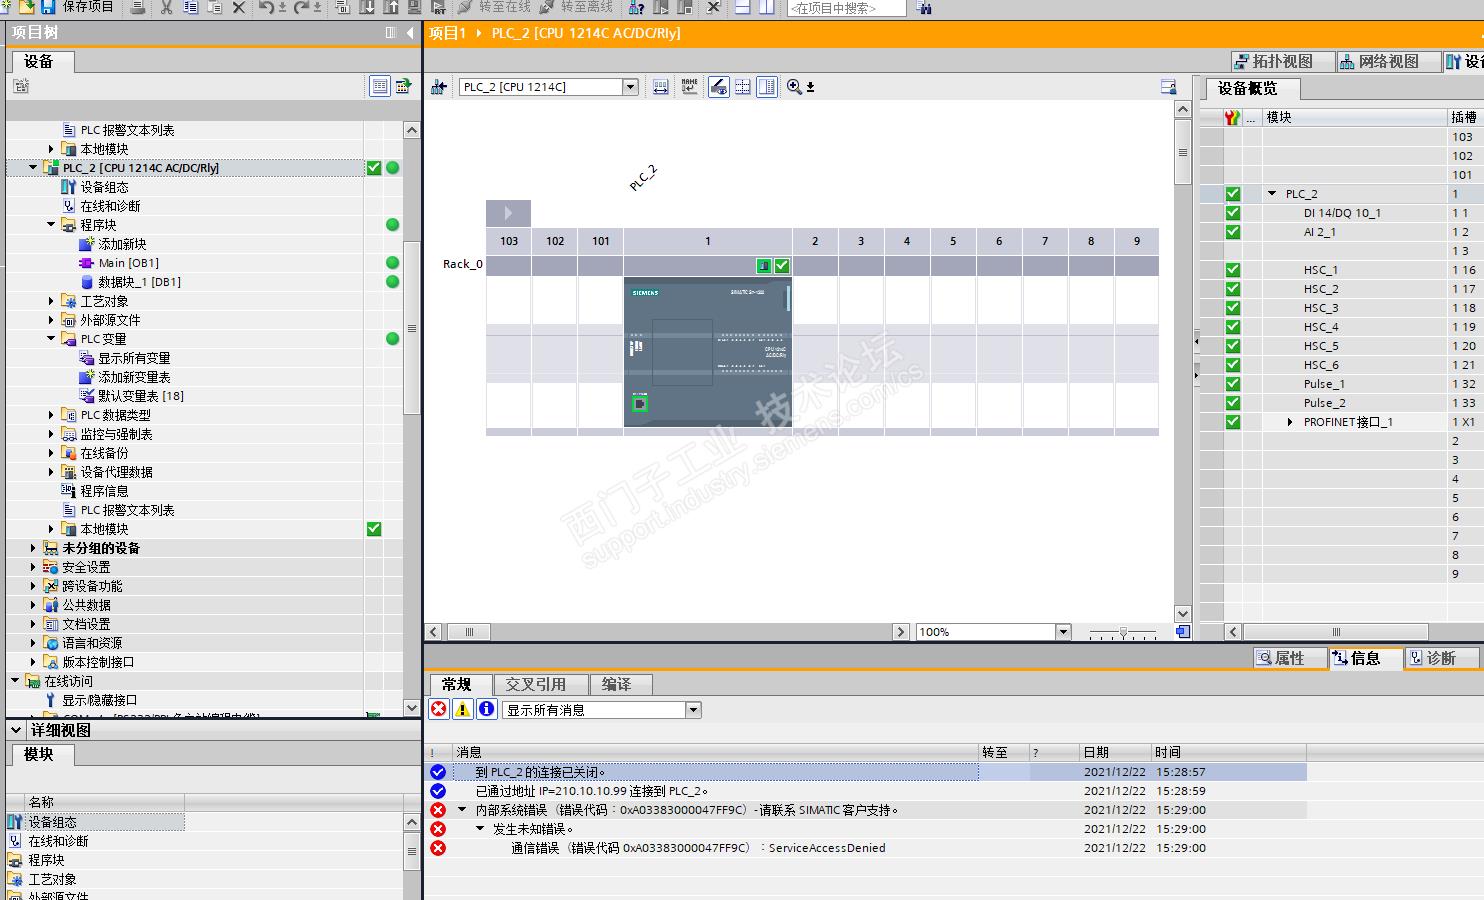1484x900 pixels.
Task: Click the hardware catalog toggle icon at right of device toolbar
Action: point(1168,87)
